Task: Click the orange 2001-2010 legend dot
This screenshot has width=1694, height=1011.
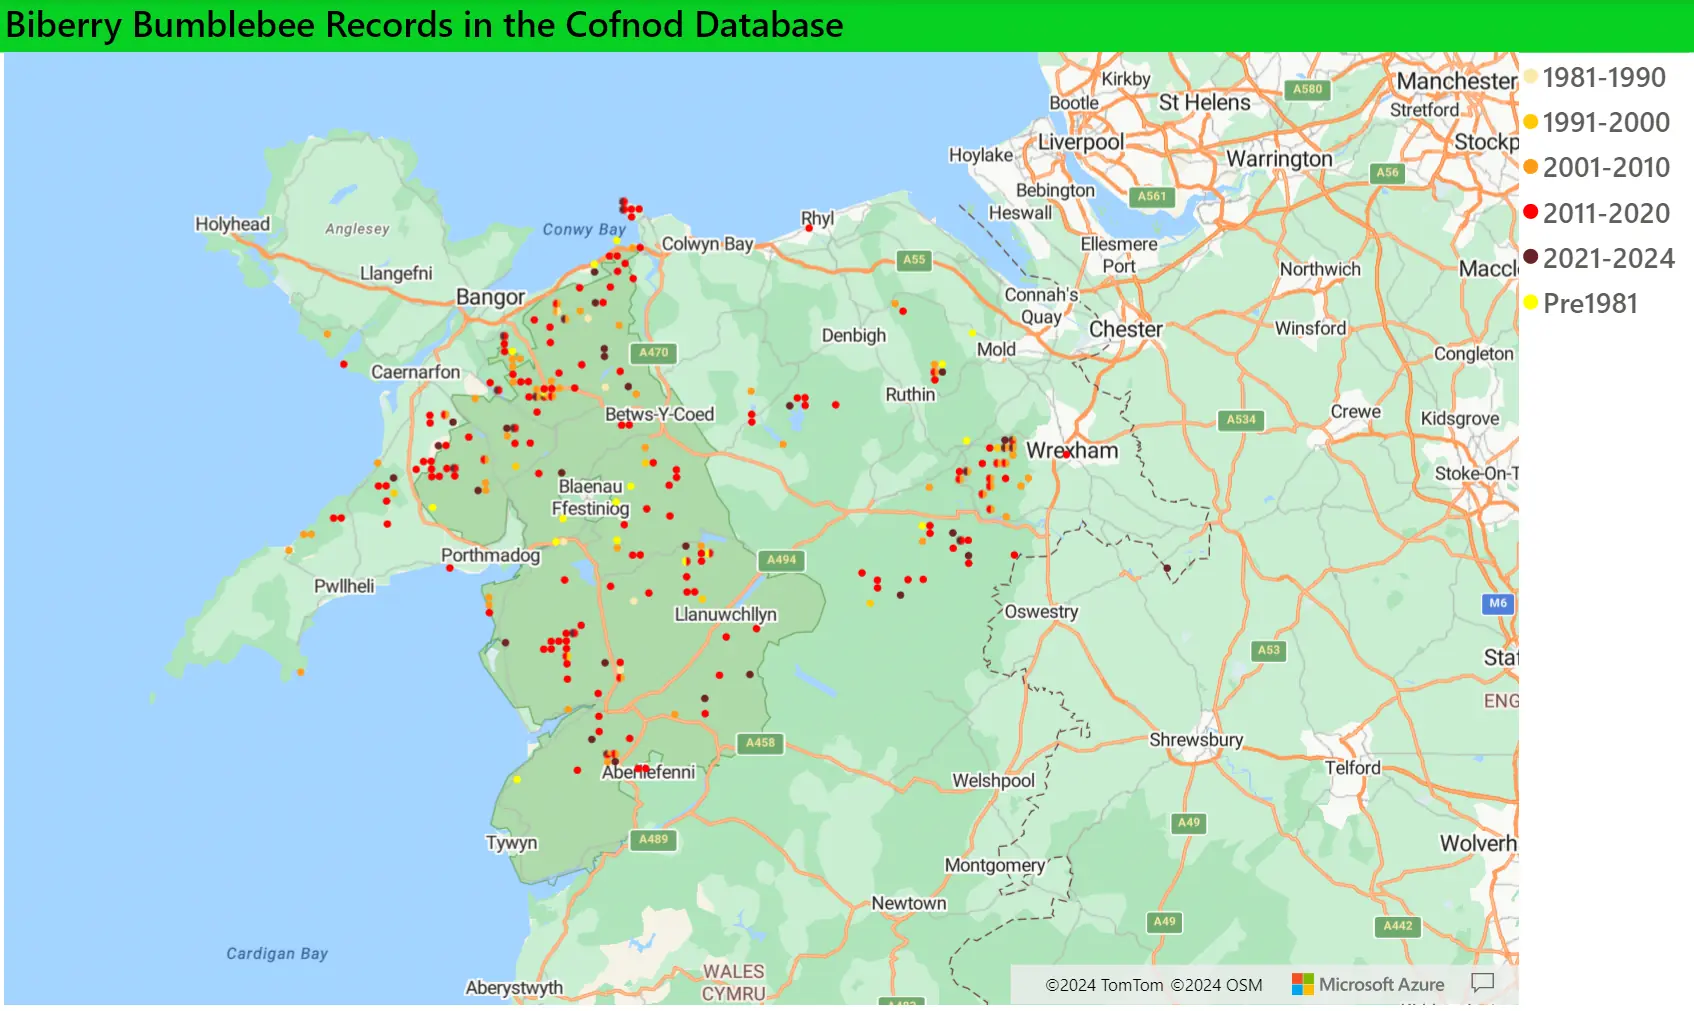Action: point(1530,167)
